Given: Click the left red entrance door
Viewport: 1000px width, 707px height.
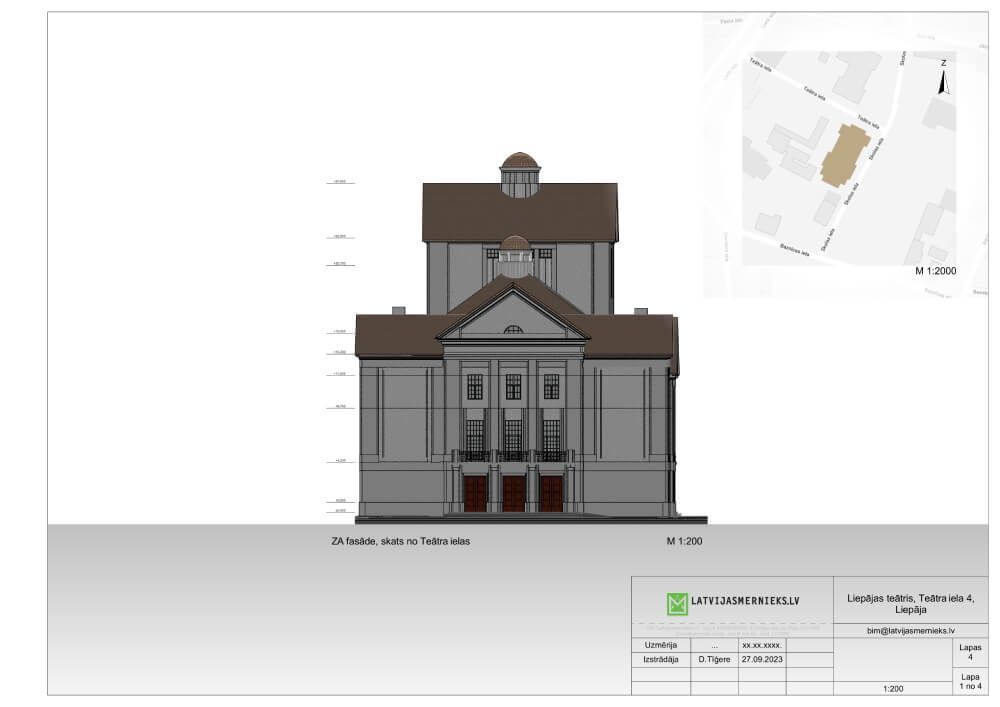Looking at the screenshot, I should (x=475, y=493).
